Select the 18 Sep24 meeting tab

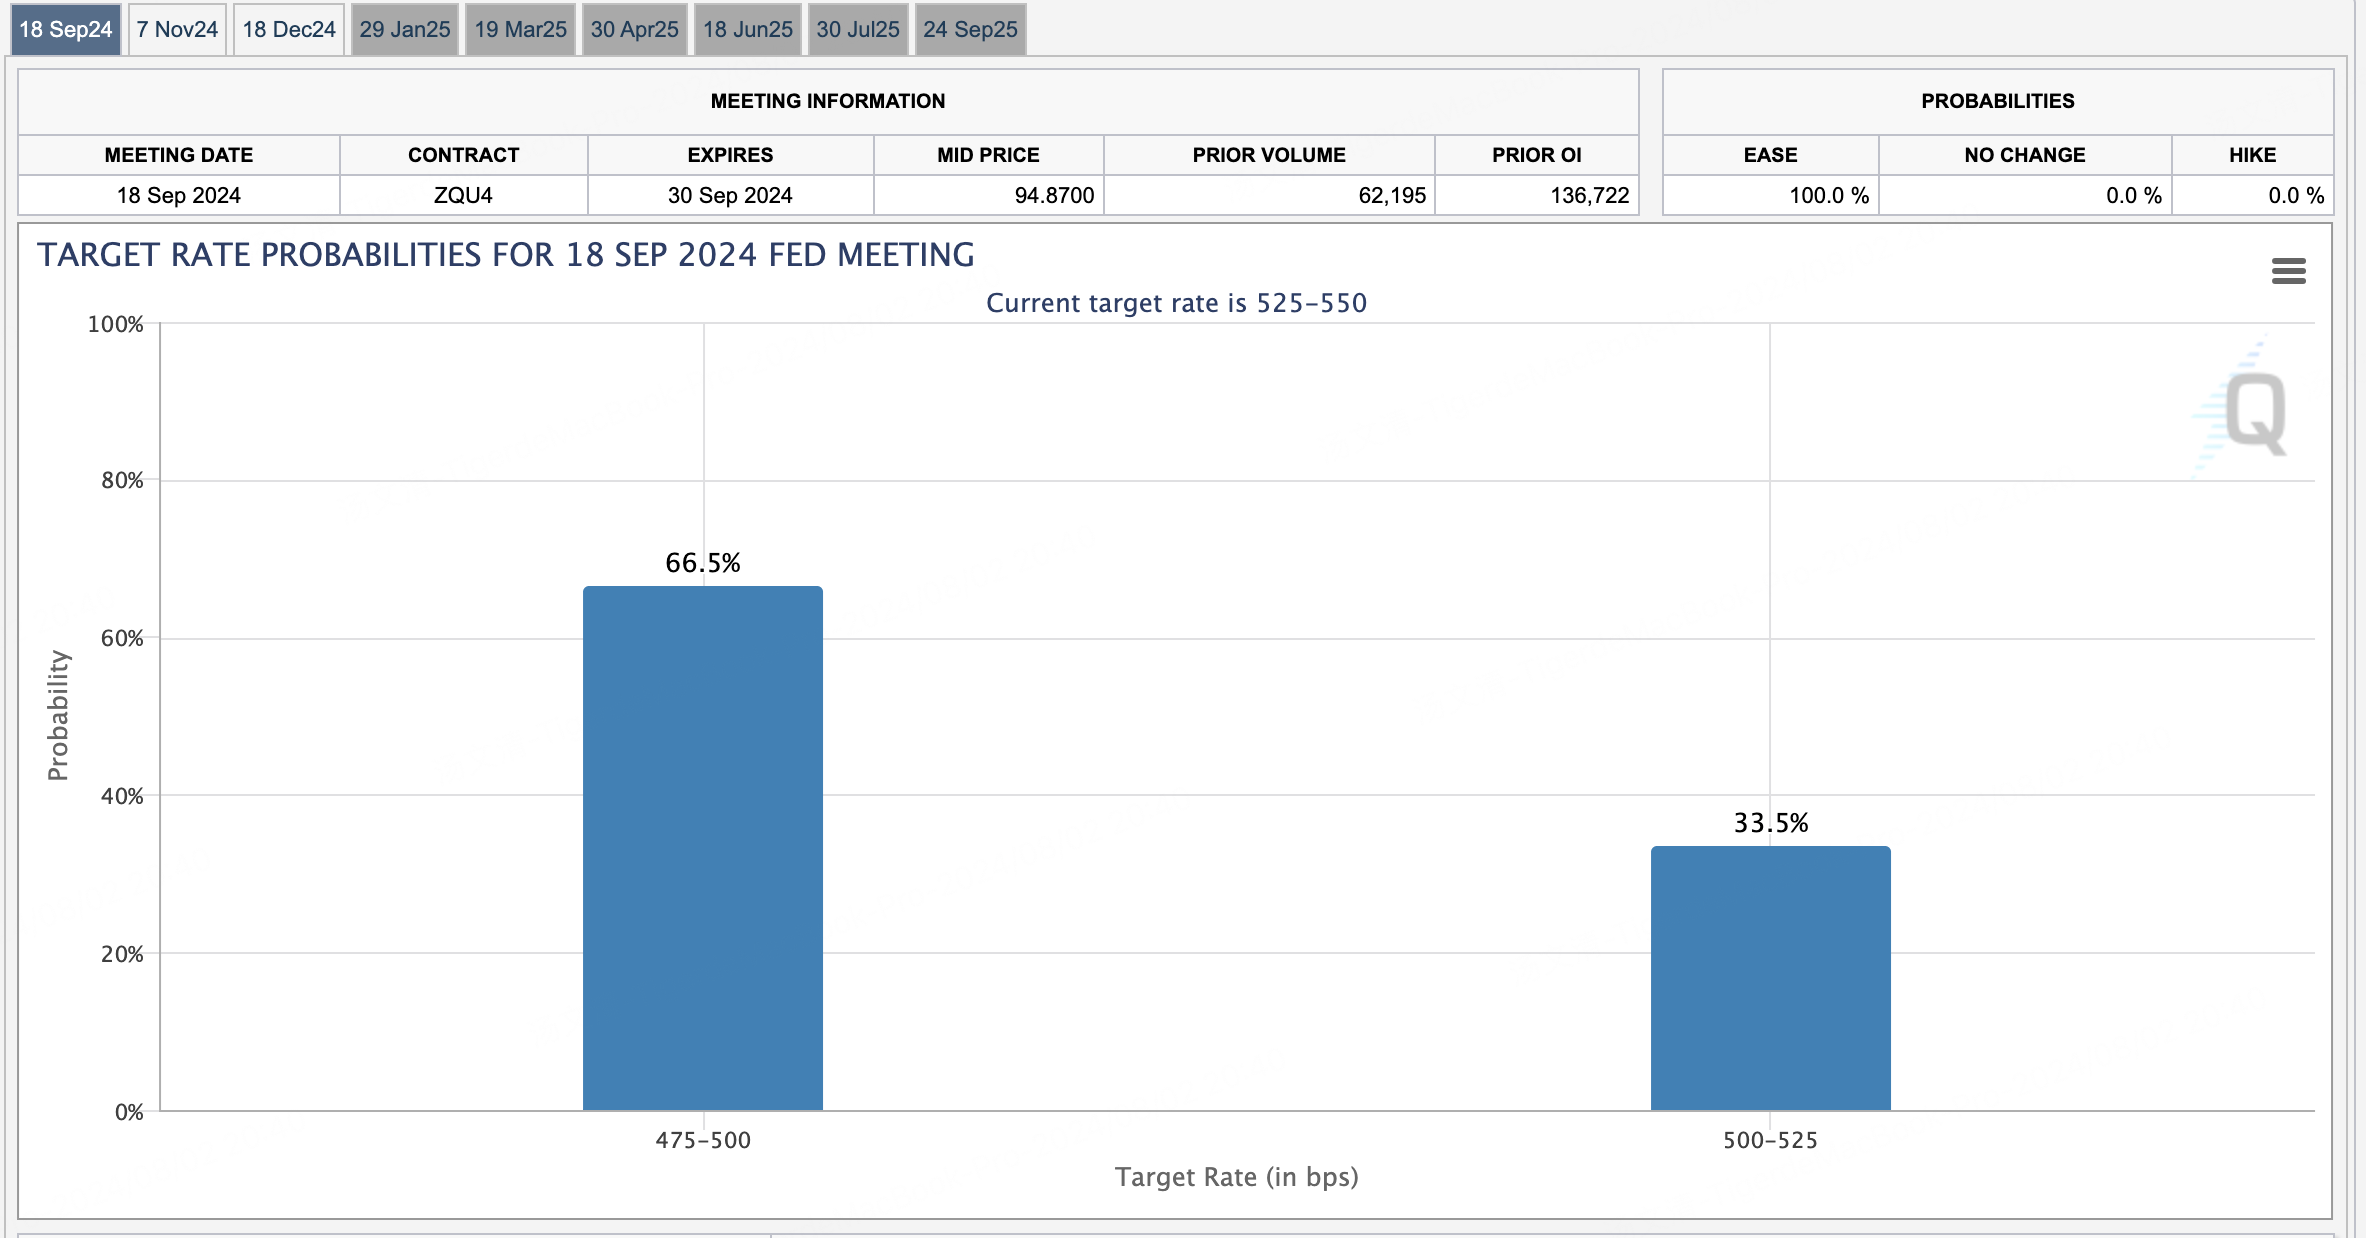click(66, 29)
